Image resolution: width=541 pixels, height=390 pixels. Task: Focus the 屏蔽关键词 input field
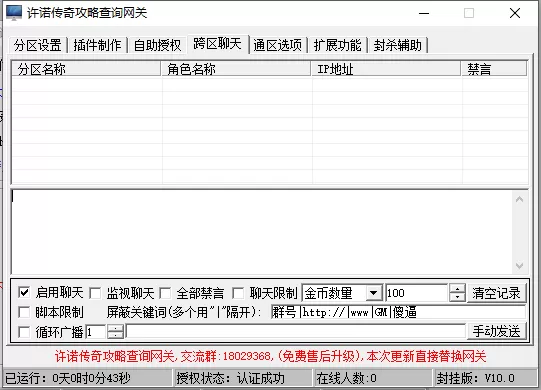pyautogui.click(x=398, y=312)
